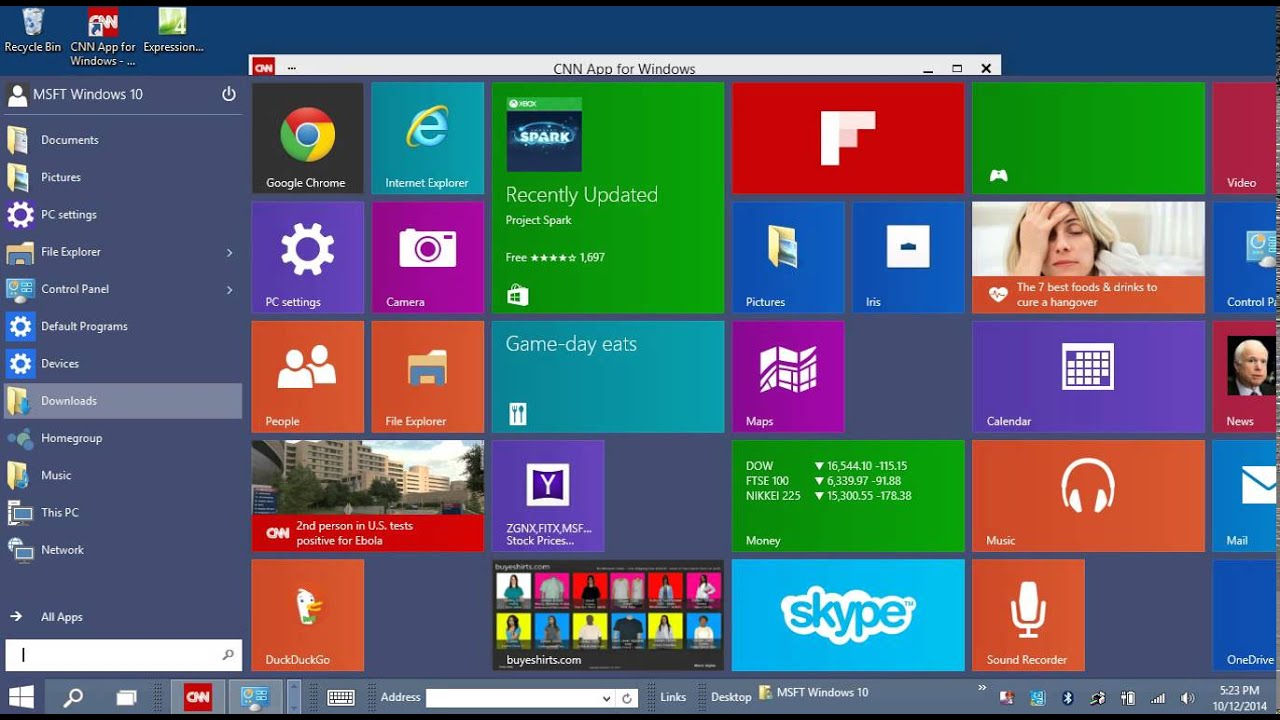Open the News tile
This screenshot has width=1280, height=720.
[x=1246, y=376]
